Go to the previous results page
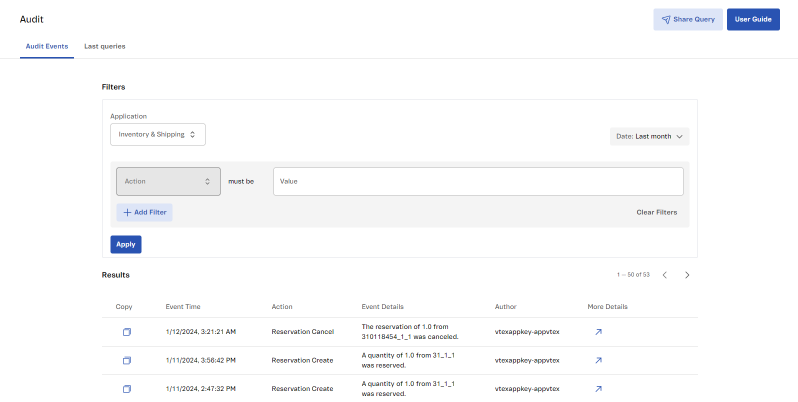 664,275
